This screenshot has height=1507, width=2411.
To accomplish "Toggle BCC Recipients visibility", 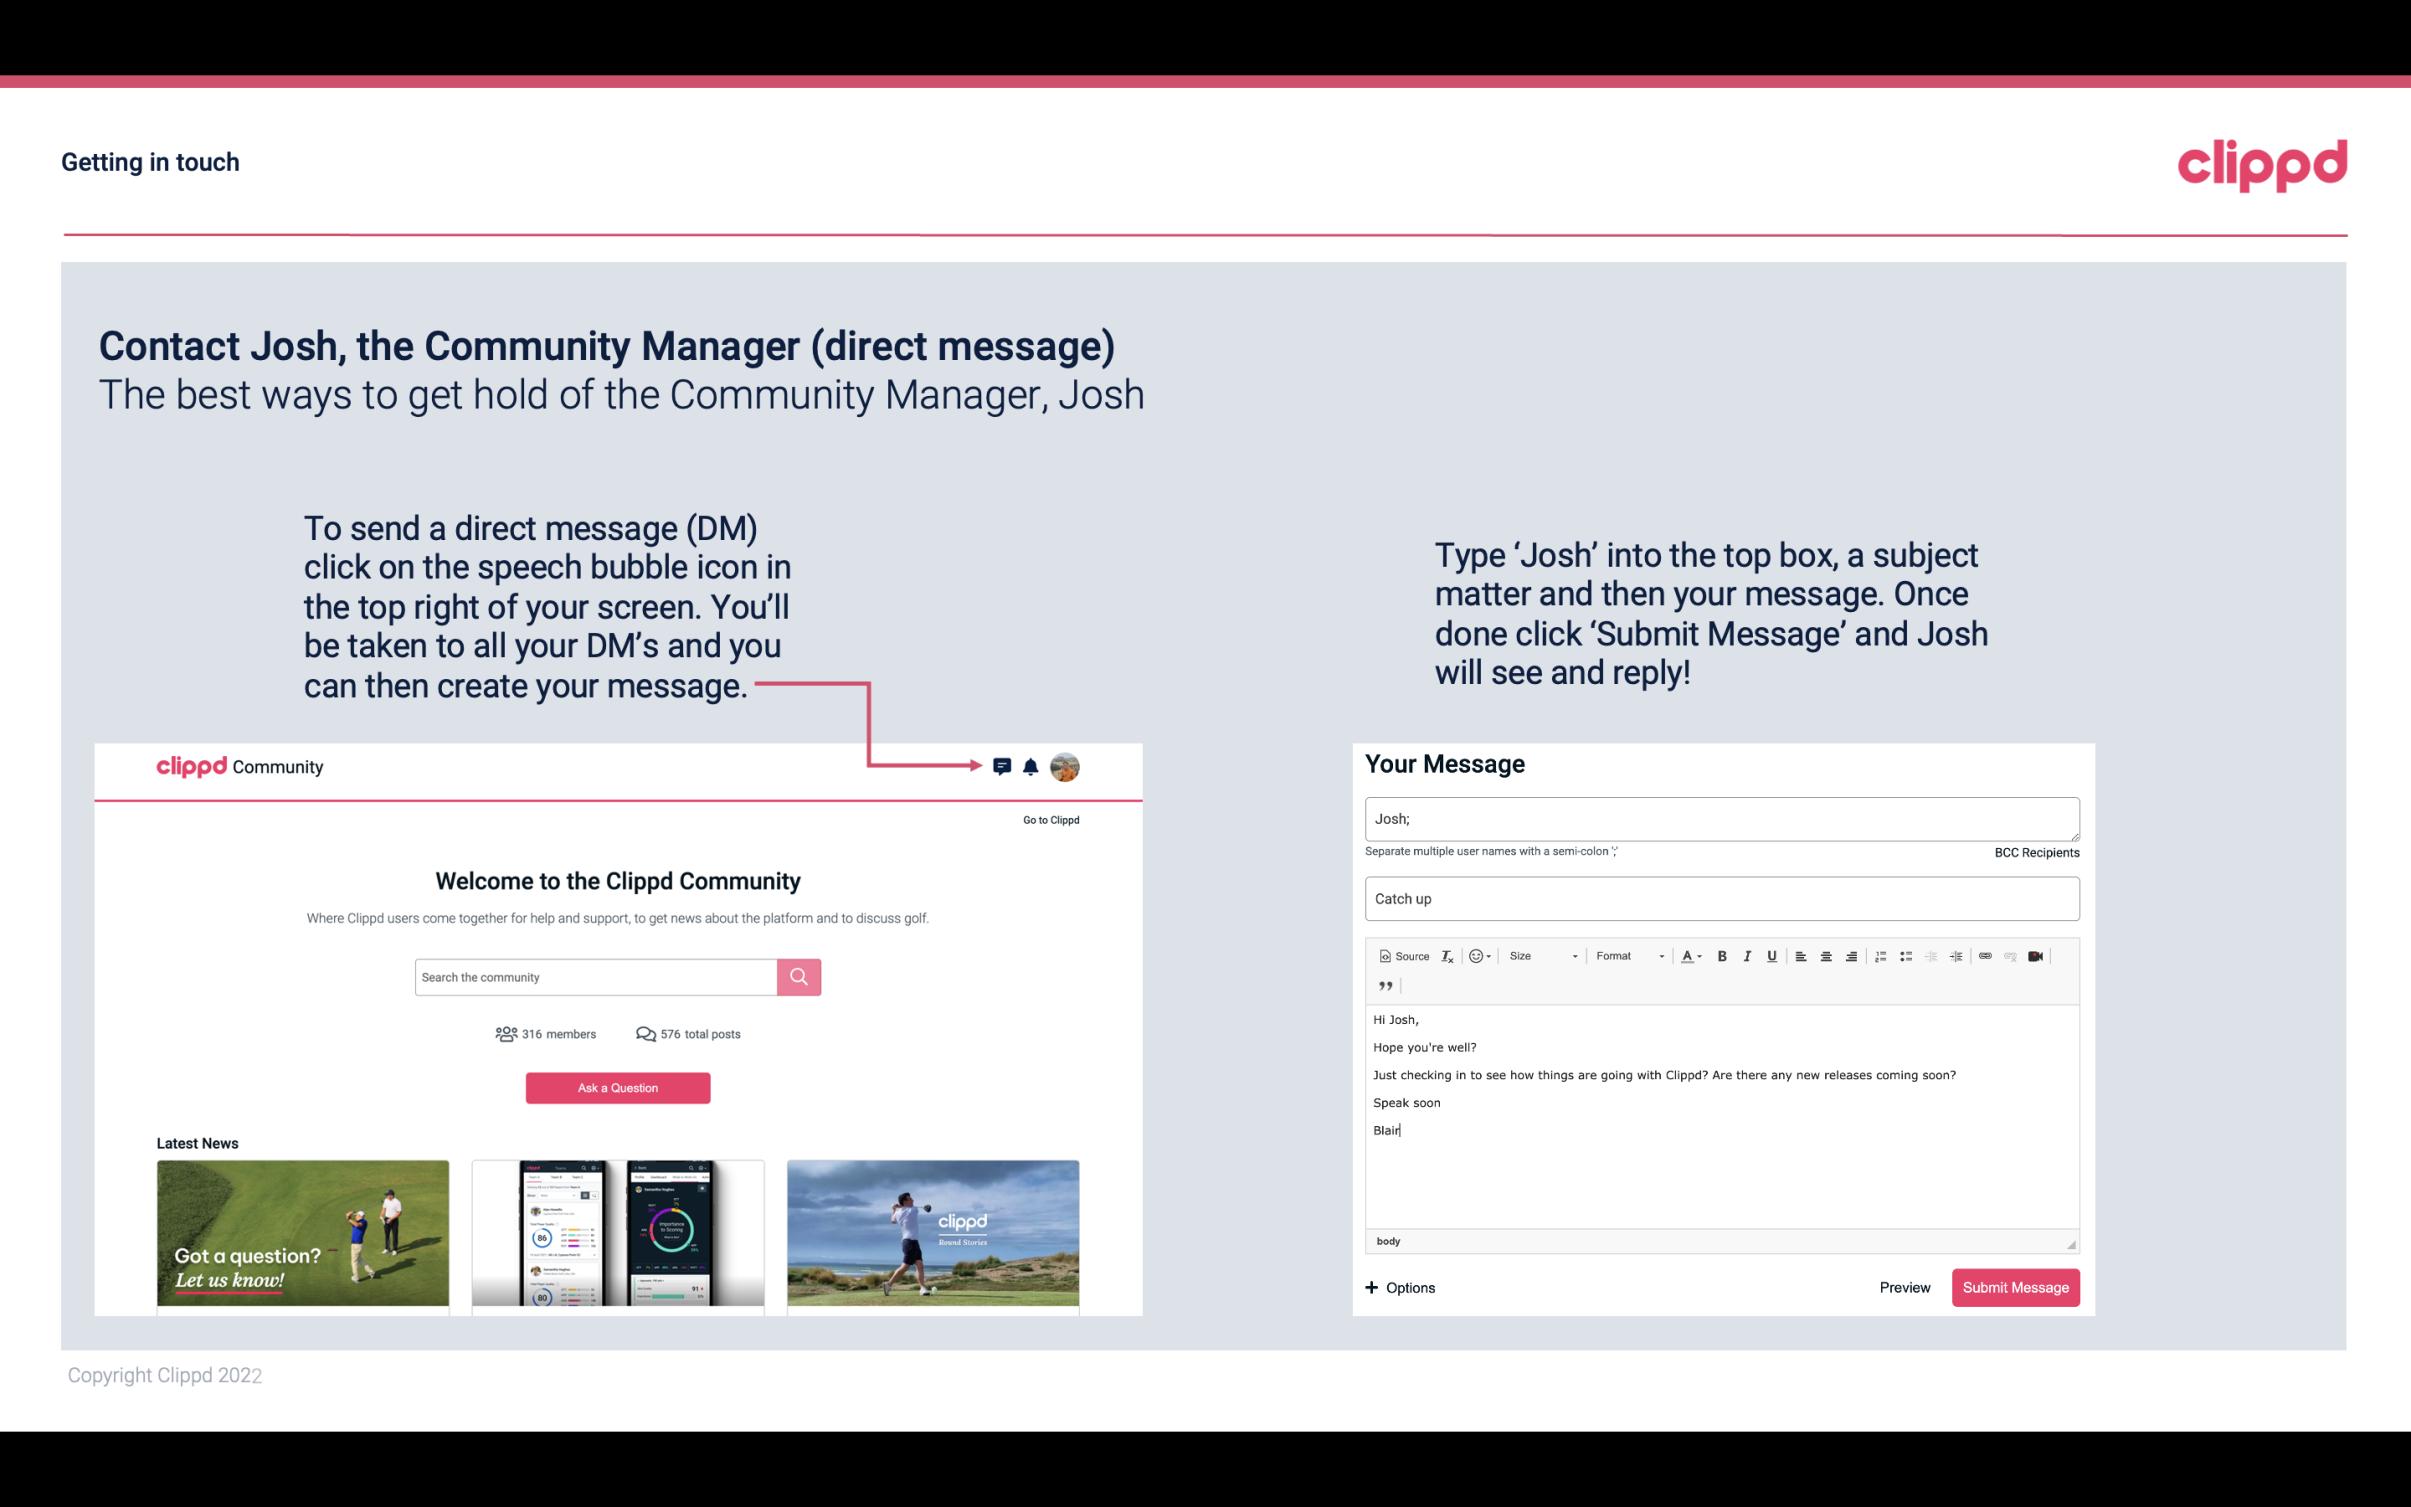I will [x=2034, y=852].
